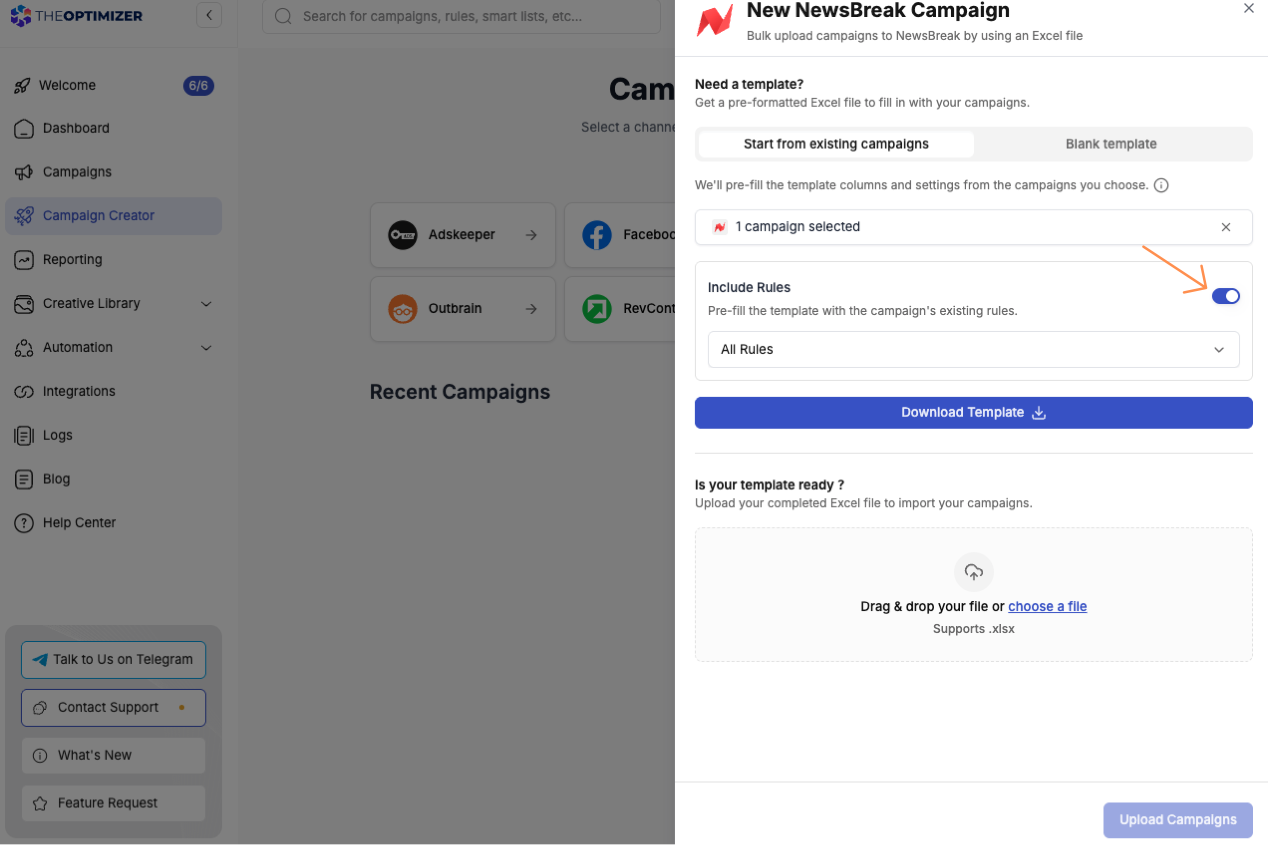
Task: Open the Integrations menu item
Action: 113,392
